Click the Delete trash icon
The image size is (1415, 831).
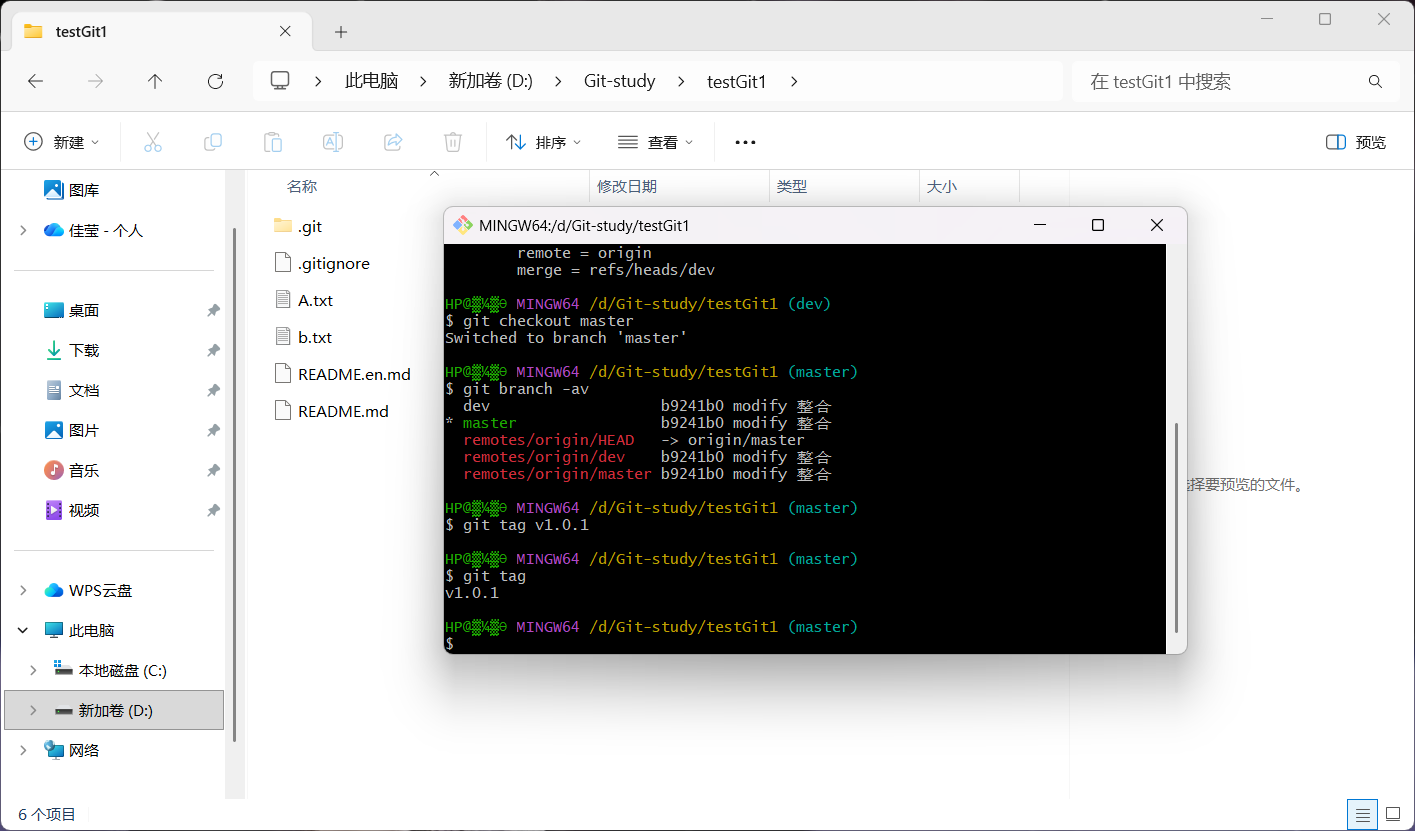point(453,142)
